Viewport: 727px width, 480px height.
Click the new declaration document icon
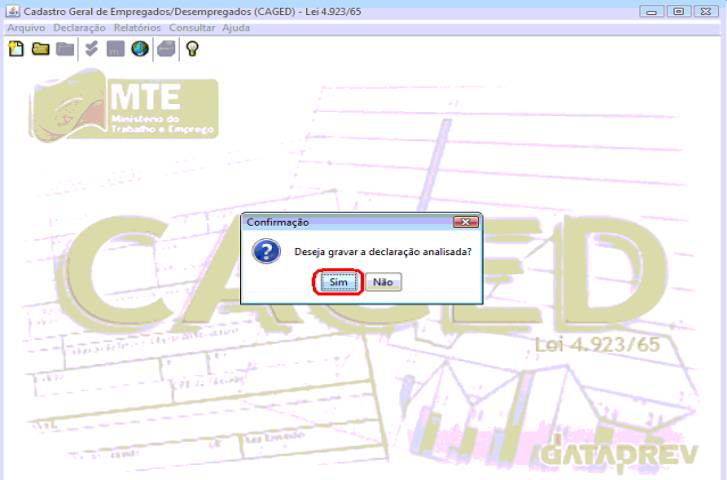16,48
